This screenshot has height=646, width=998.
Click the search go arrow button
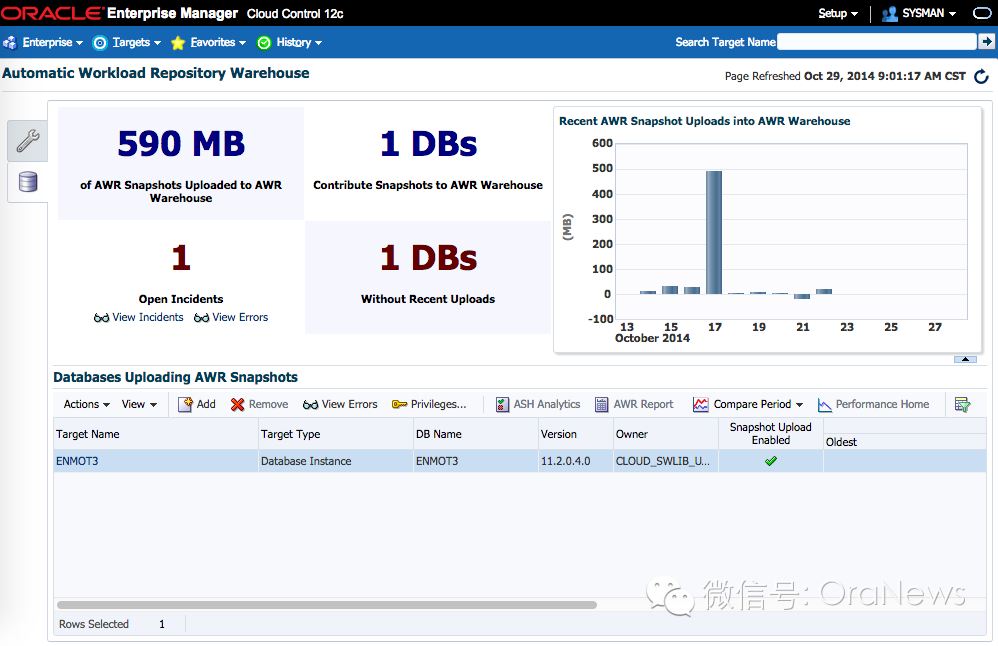point(986,42)
